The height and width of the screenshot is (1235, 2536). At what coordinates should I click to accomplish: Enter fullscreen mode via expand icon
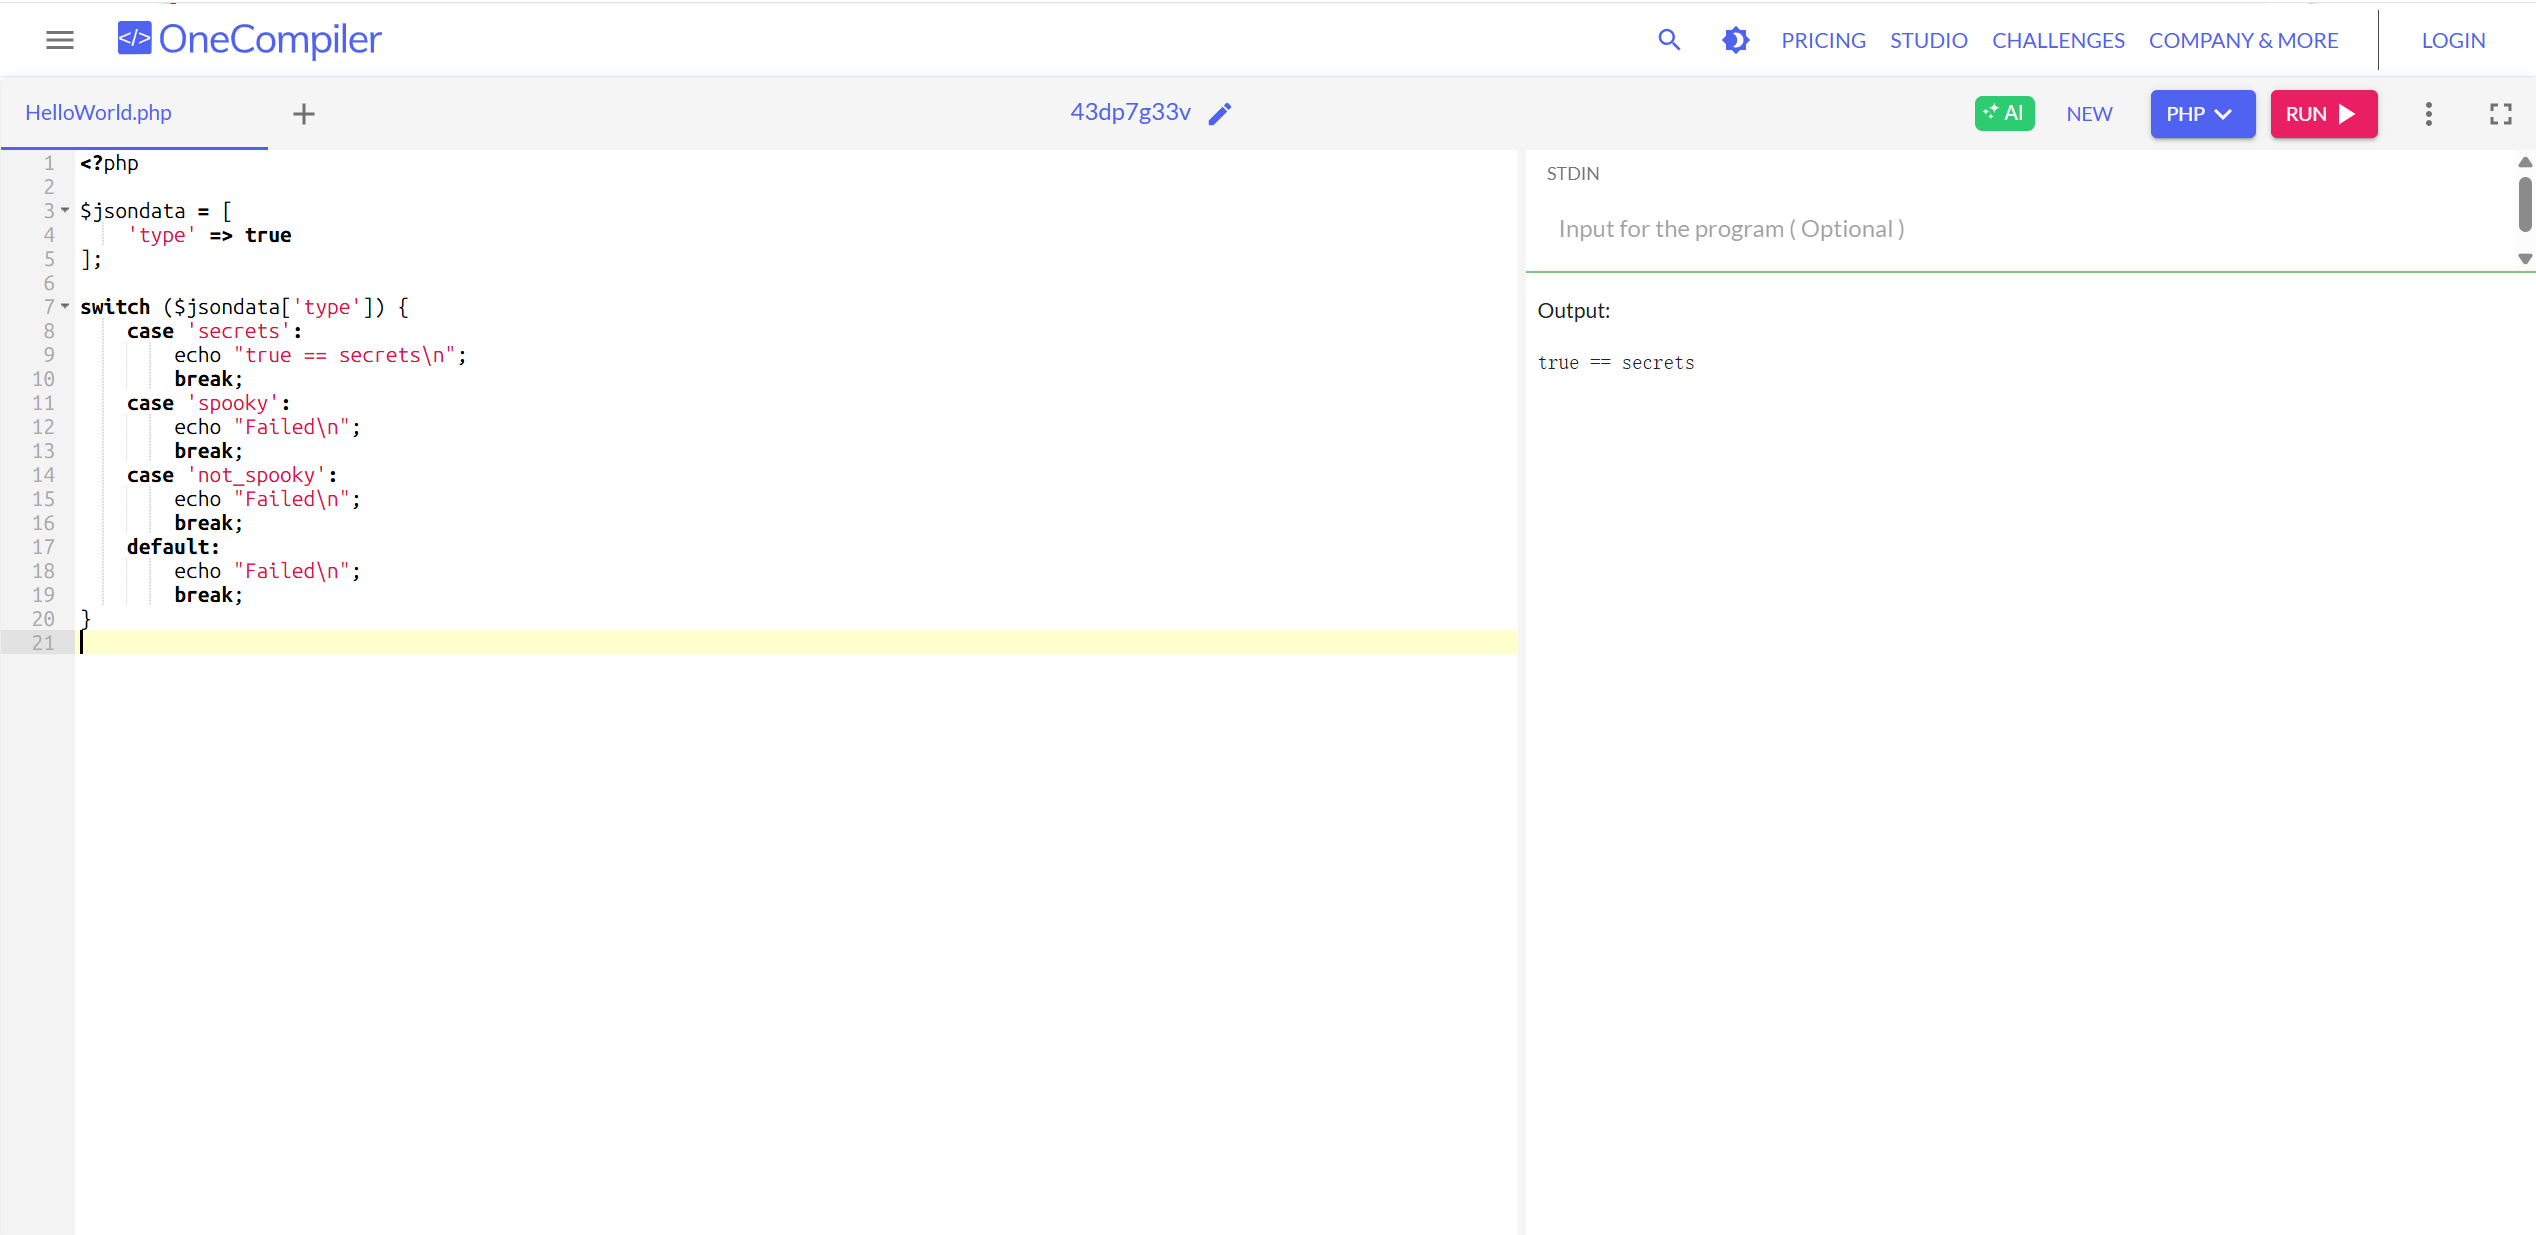click(2500, 114)
